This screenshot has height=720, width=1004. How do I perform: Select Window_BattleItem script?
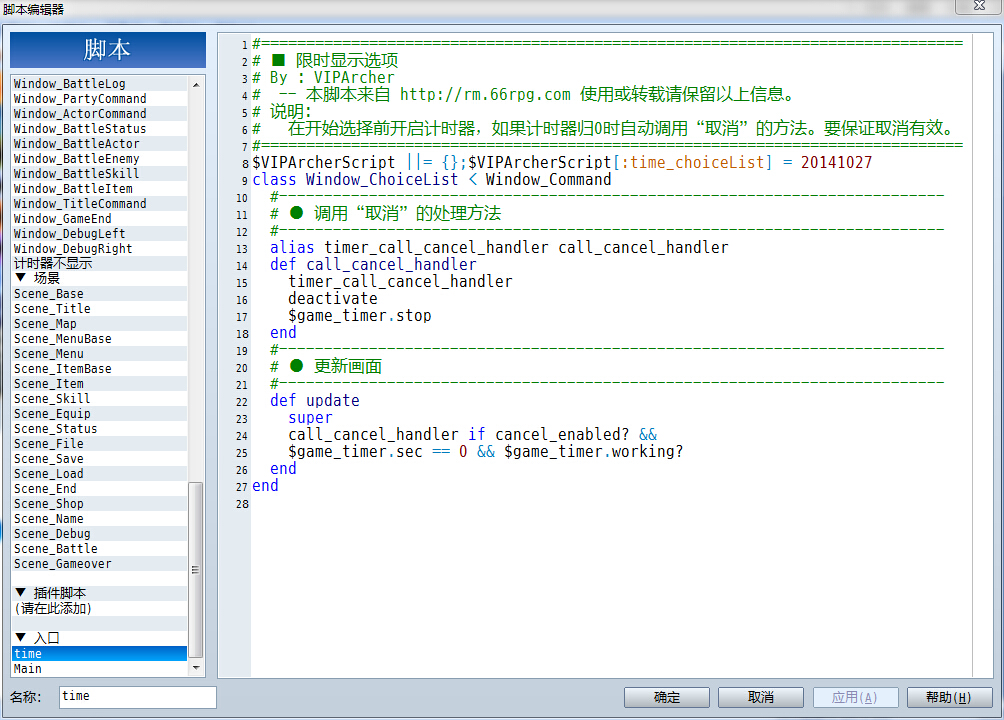(99, 189)
